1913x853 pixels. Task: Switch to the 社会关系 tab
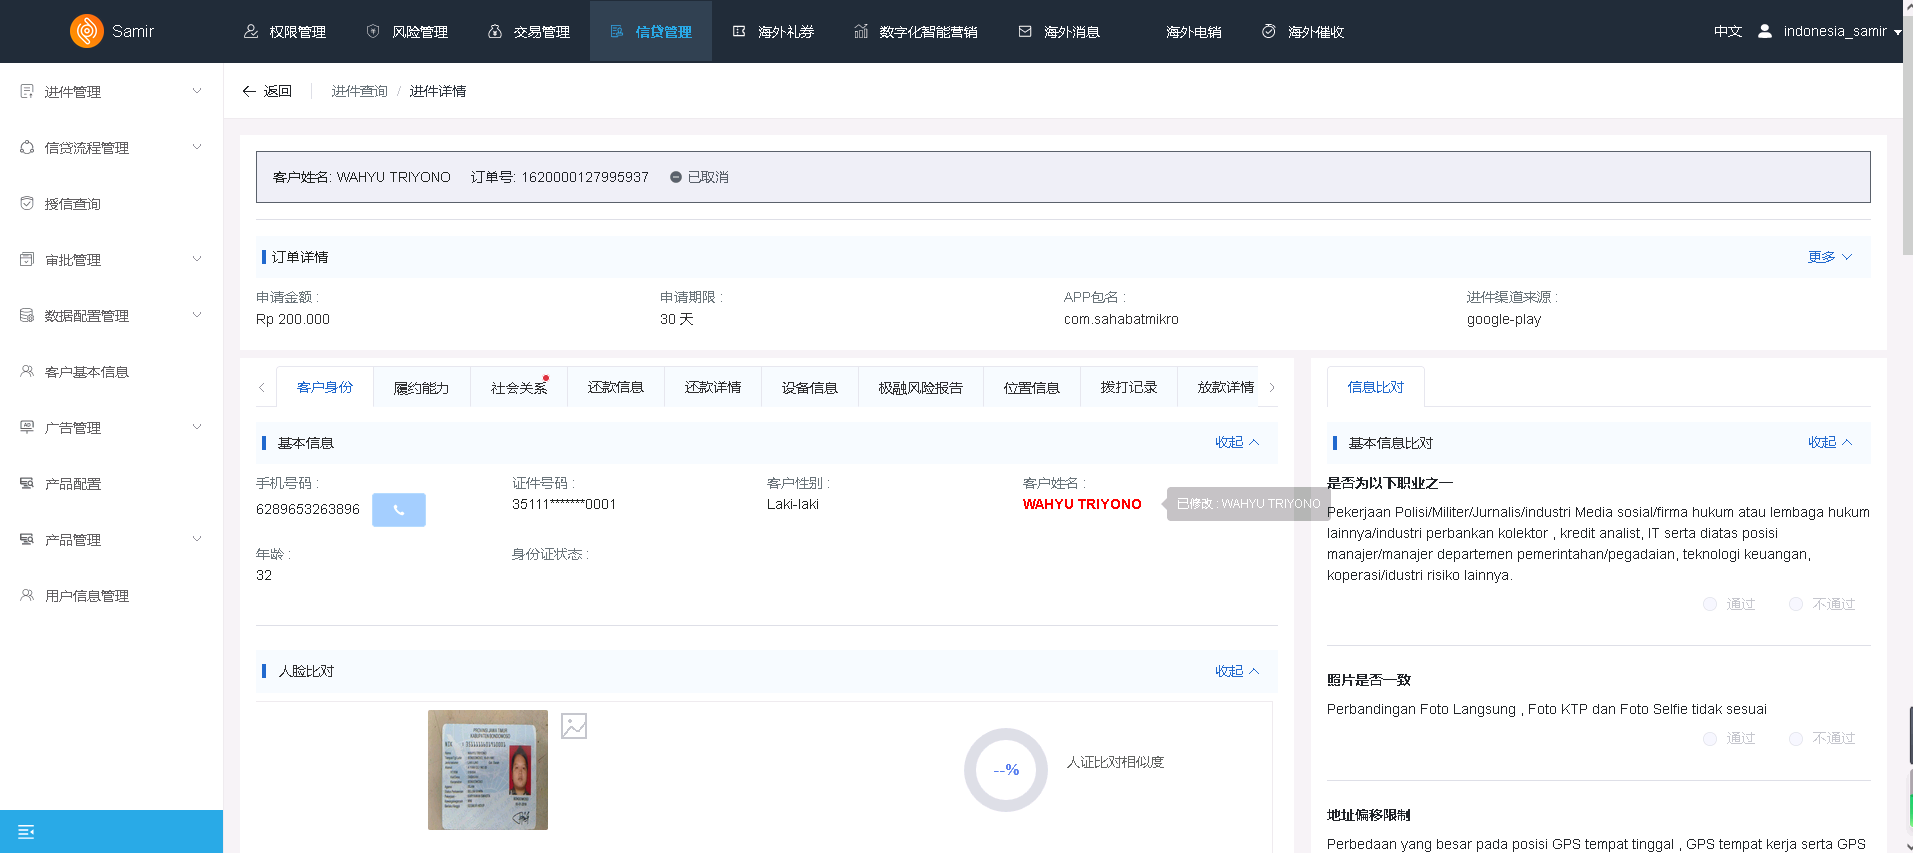[519, 387]
